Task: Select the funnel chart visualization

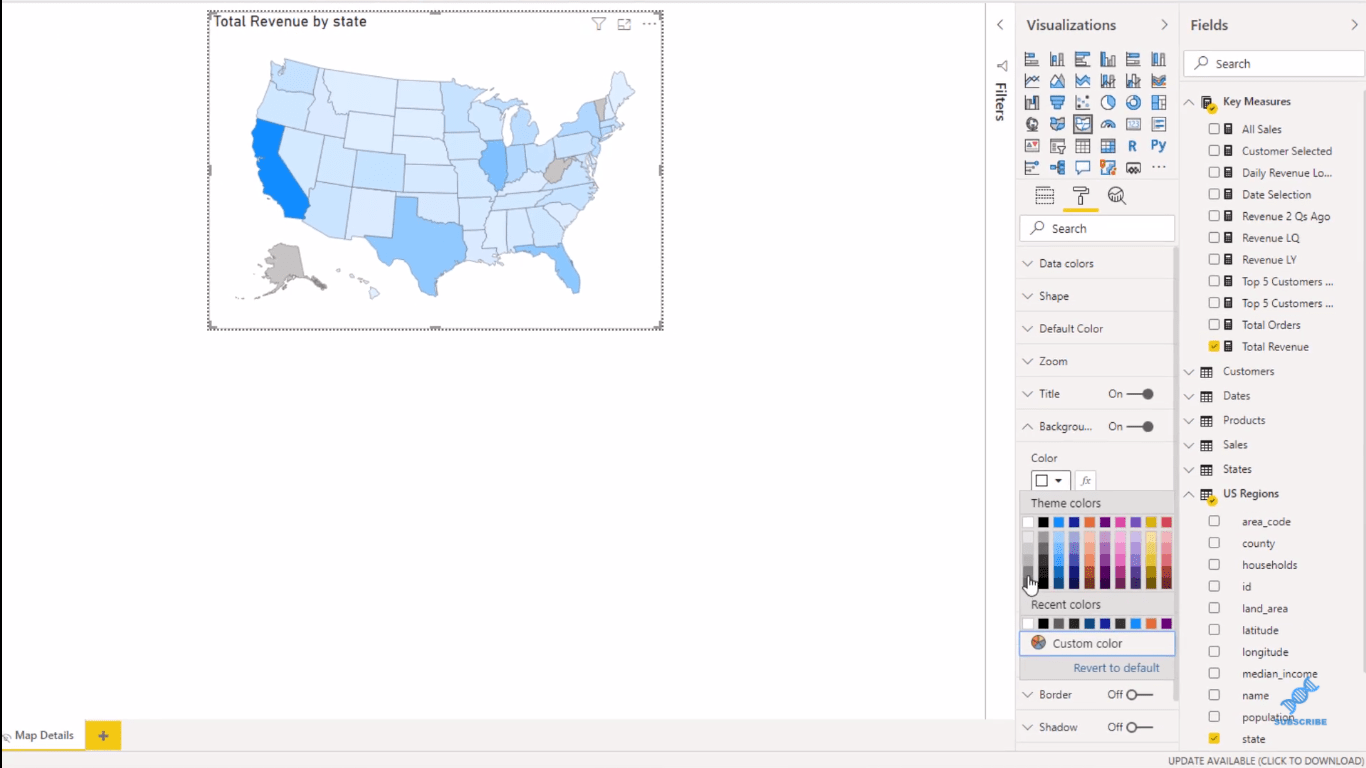Action: 1057,102
